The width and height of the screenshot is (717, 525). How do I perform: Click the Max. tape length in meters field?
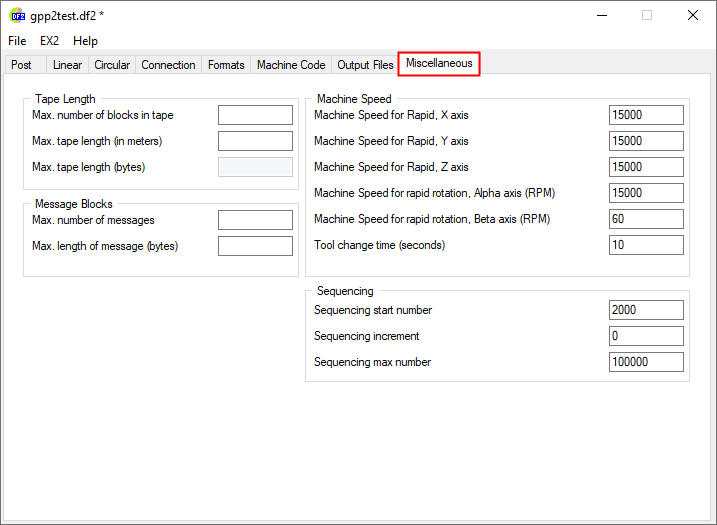pyautogui.click(x=255, y=141)
